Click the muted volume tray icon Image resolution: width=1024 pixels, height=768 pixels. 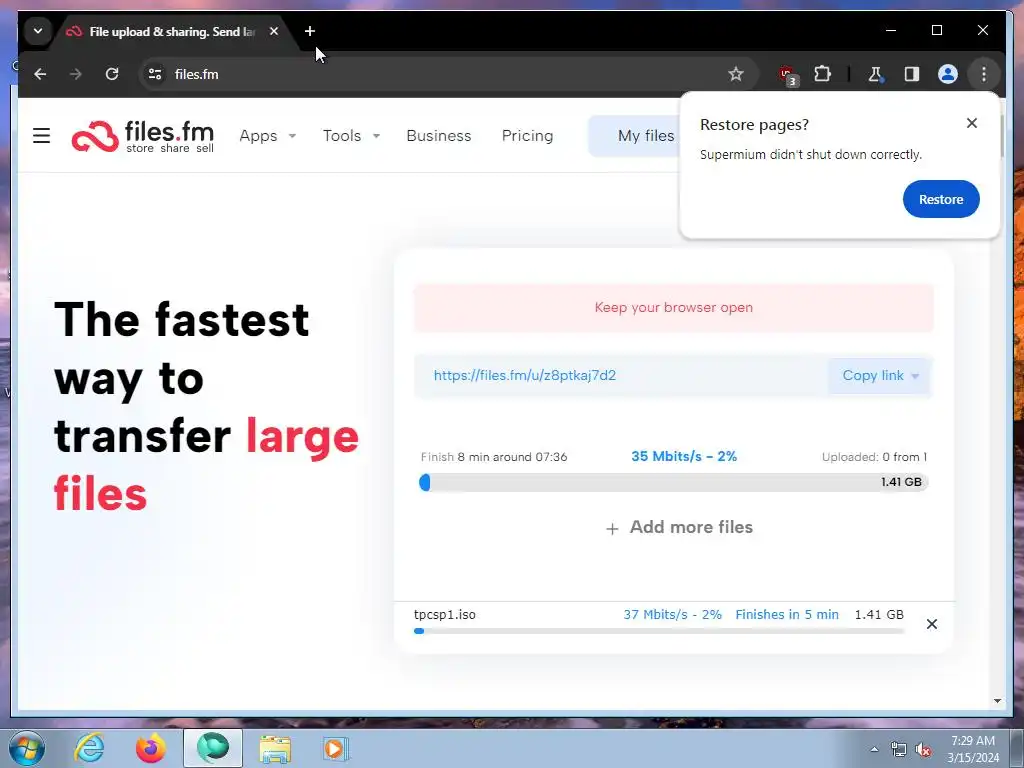pyautogui.click(x=923, y=750)
